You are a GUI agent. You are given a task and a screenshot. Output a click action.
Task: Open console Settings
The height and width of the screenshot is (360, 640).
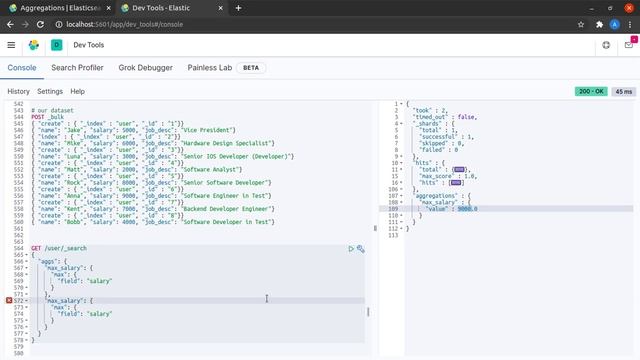[50, 91]
